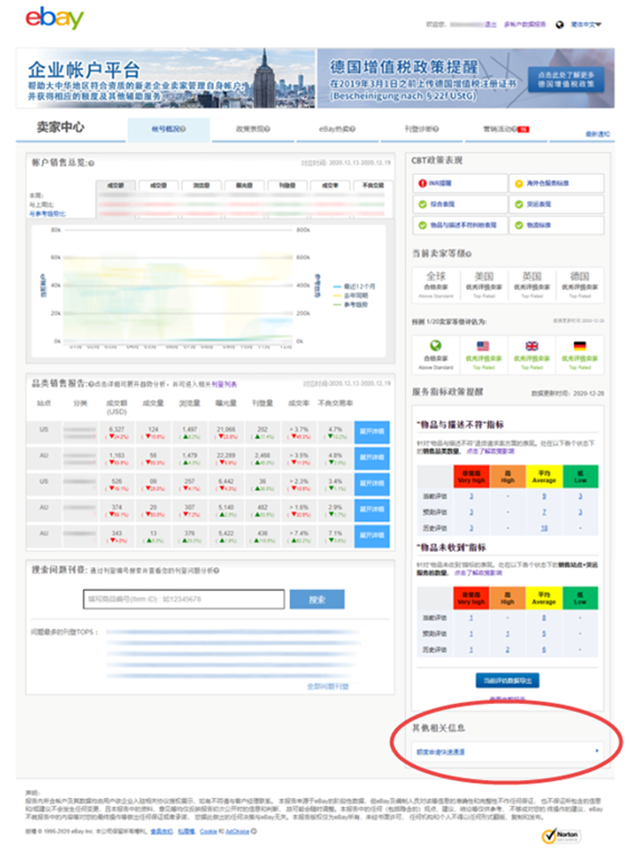Select the 成交额 chart tab
Screen dimensions: 630x864
[115, 185]
